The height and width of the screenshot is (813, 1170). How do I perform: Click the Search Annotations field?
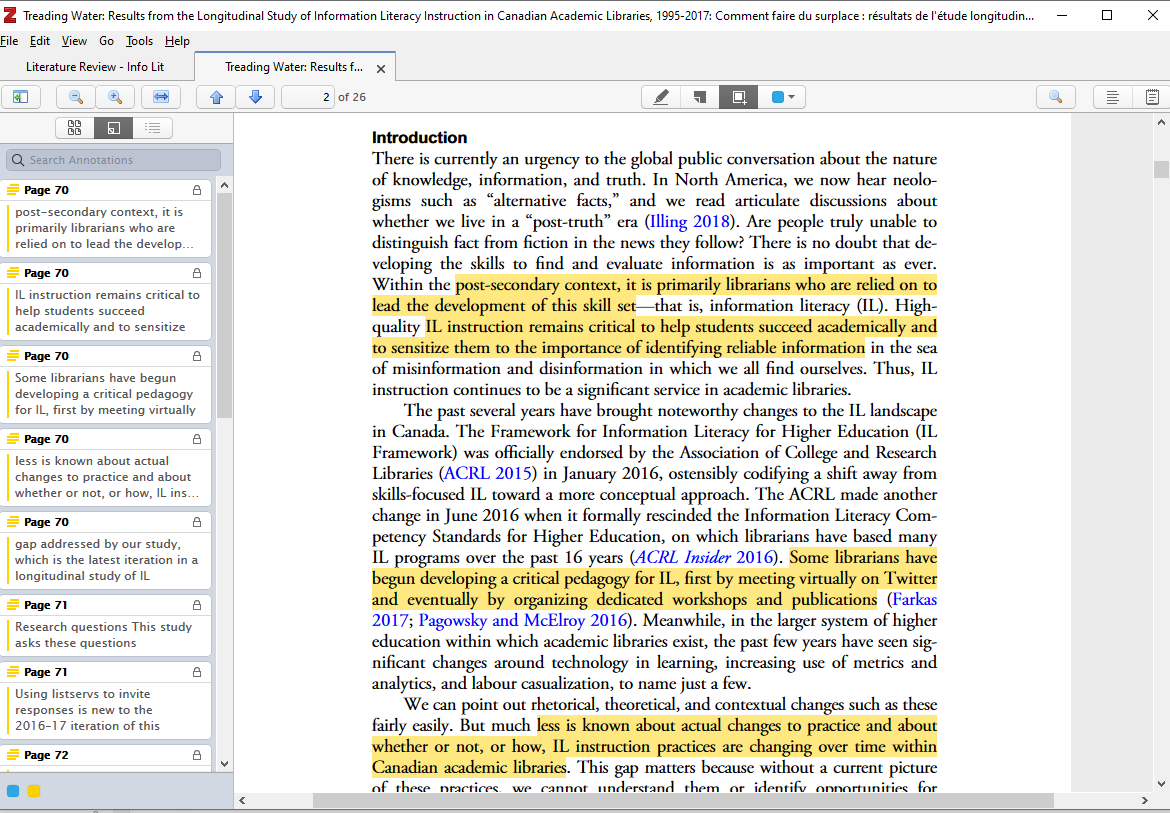pos(113,160)
